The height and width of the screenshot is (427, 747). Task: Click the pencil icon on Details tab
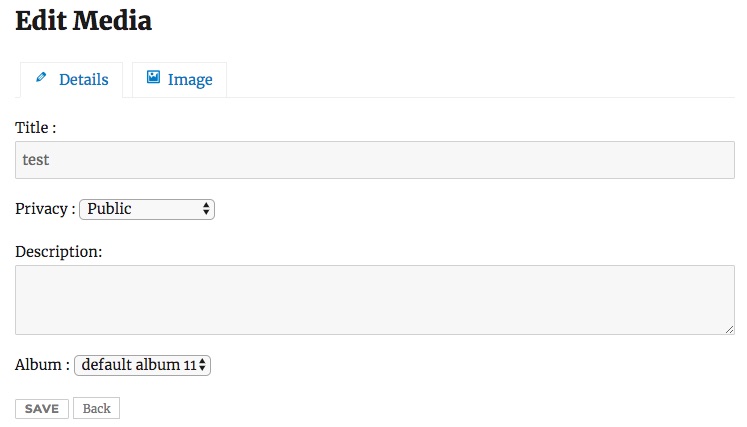[x=41, y=77]
